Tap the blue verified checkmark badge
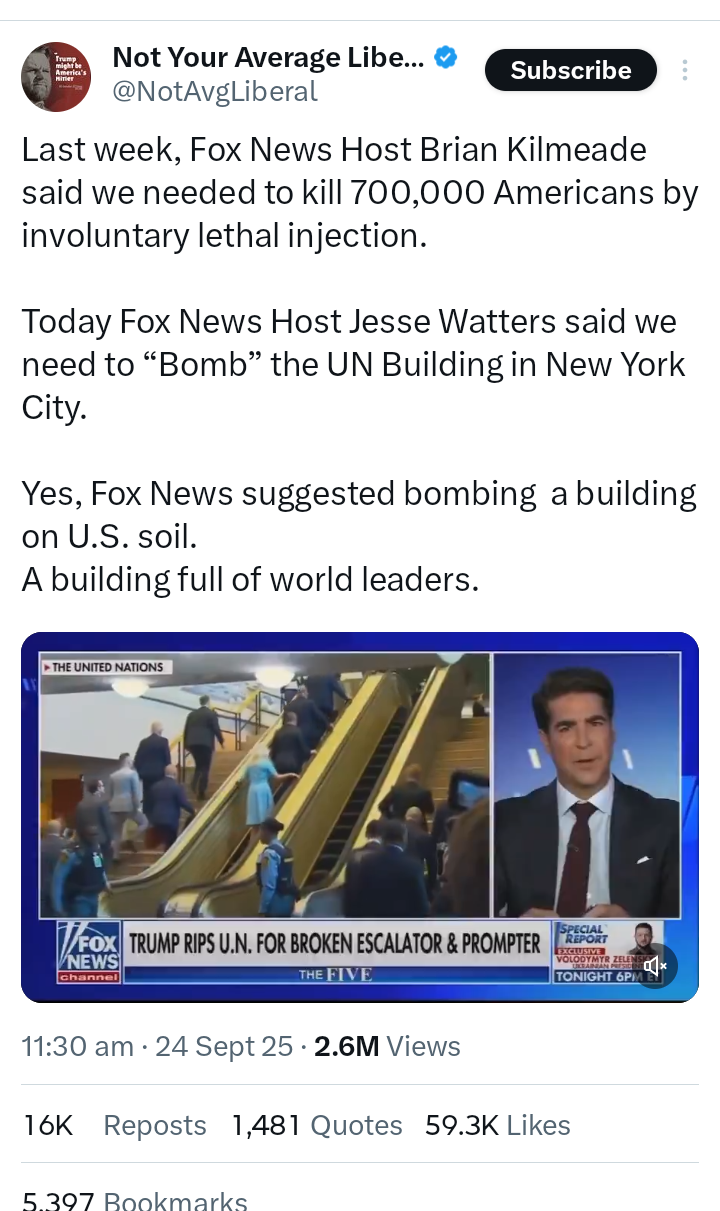The width and height of the screenshot is (720, 1211). click(447, 58)
